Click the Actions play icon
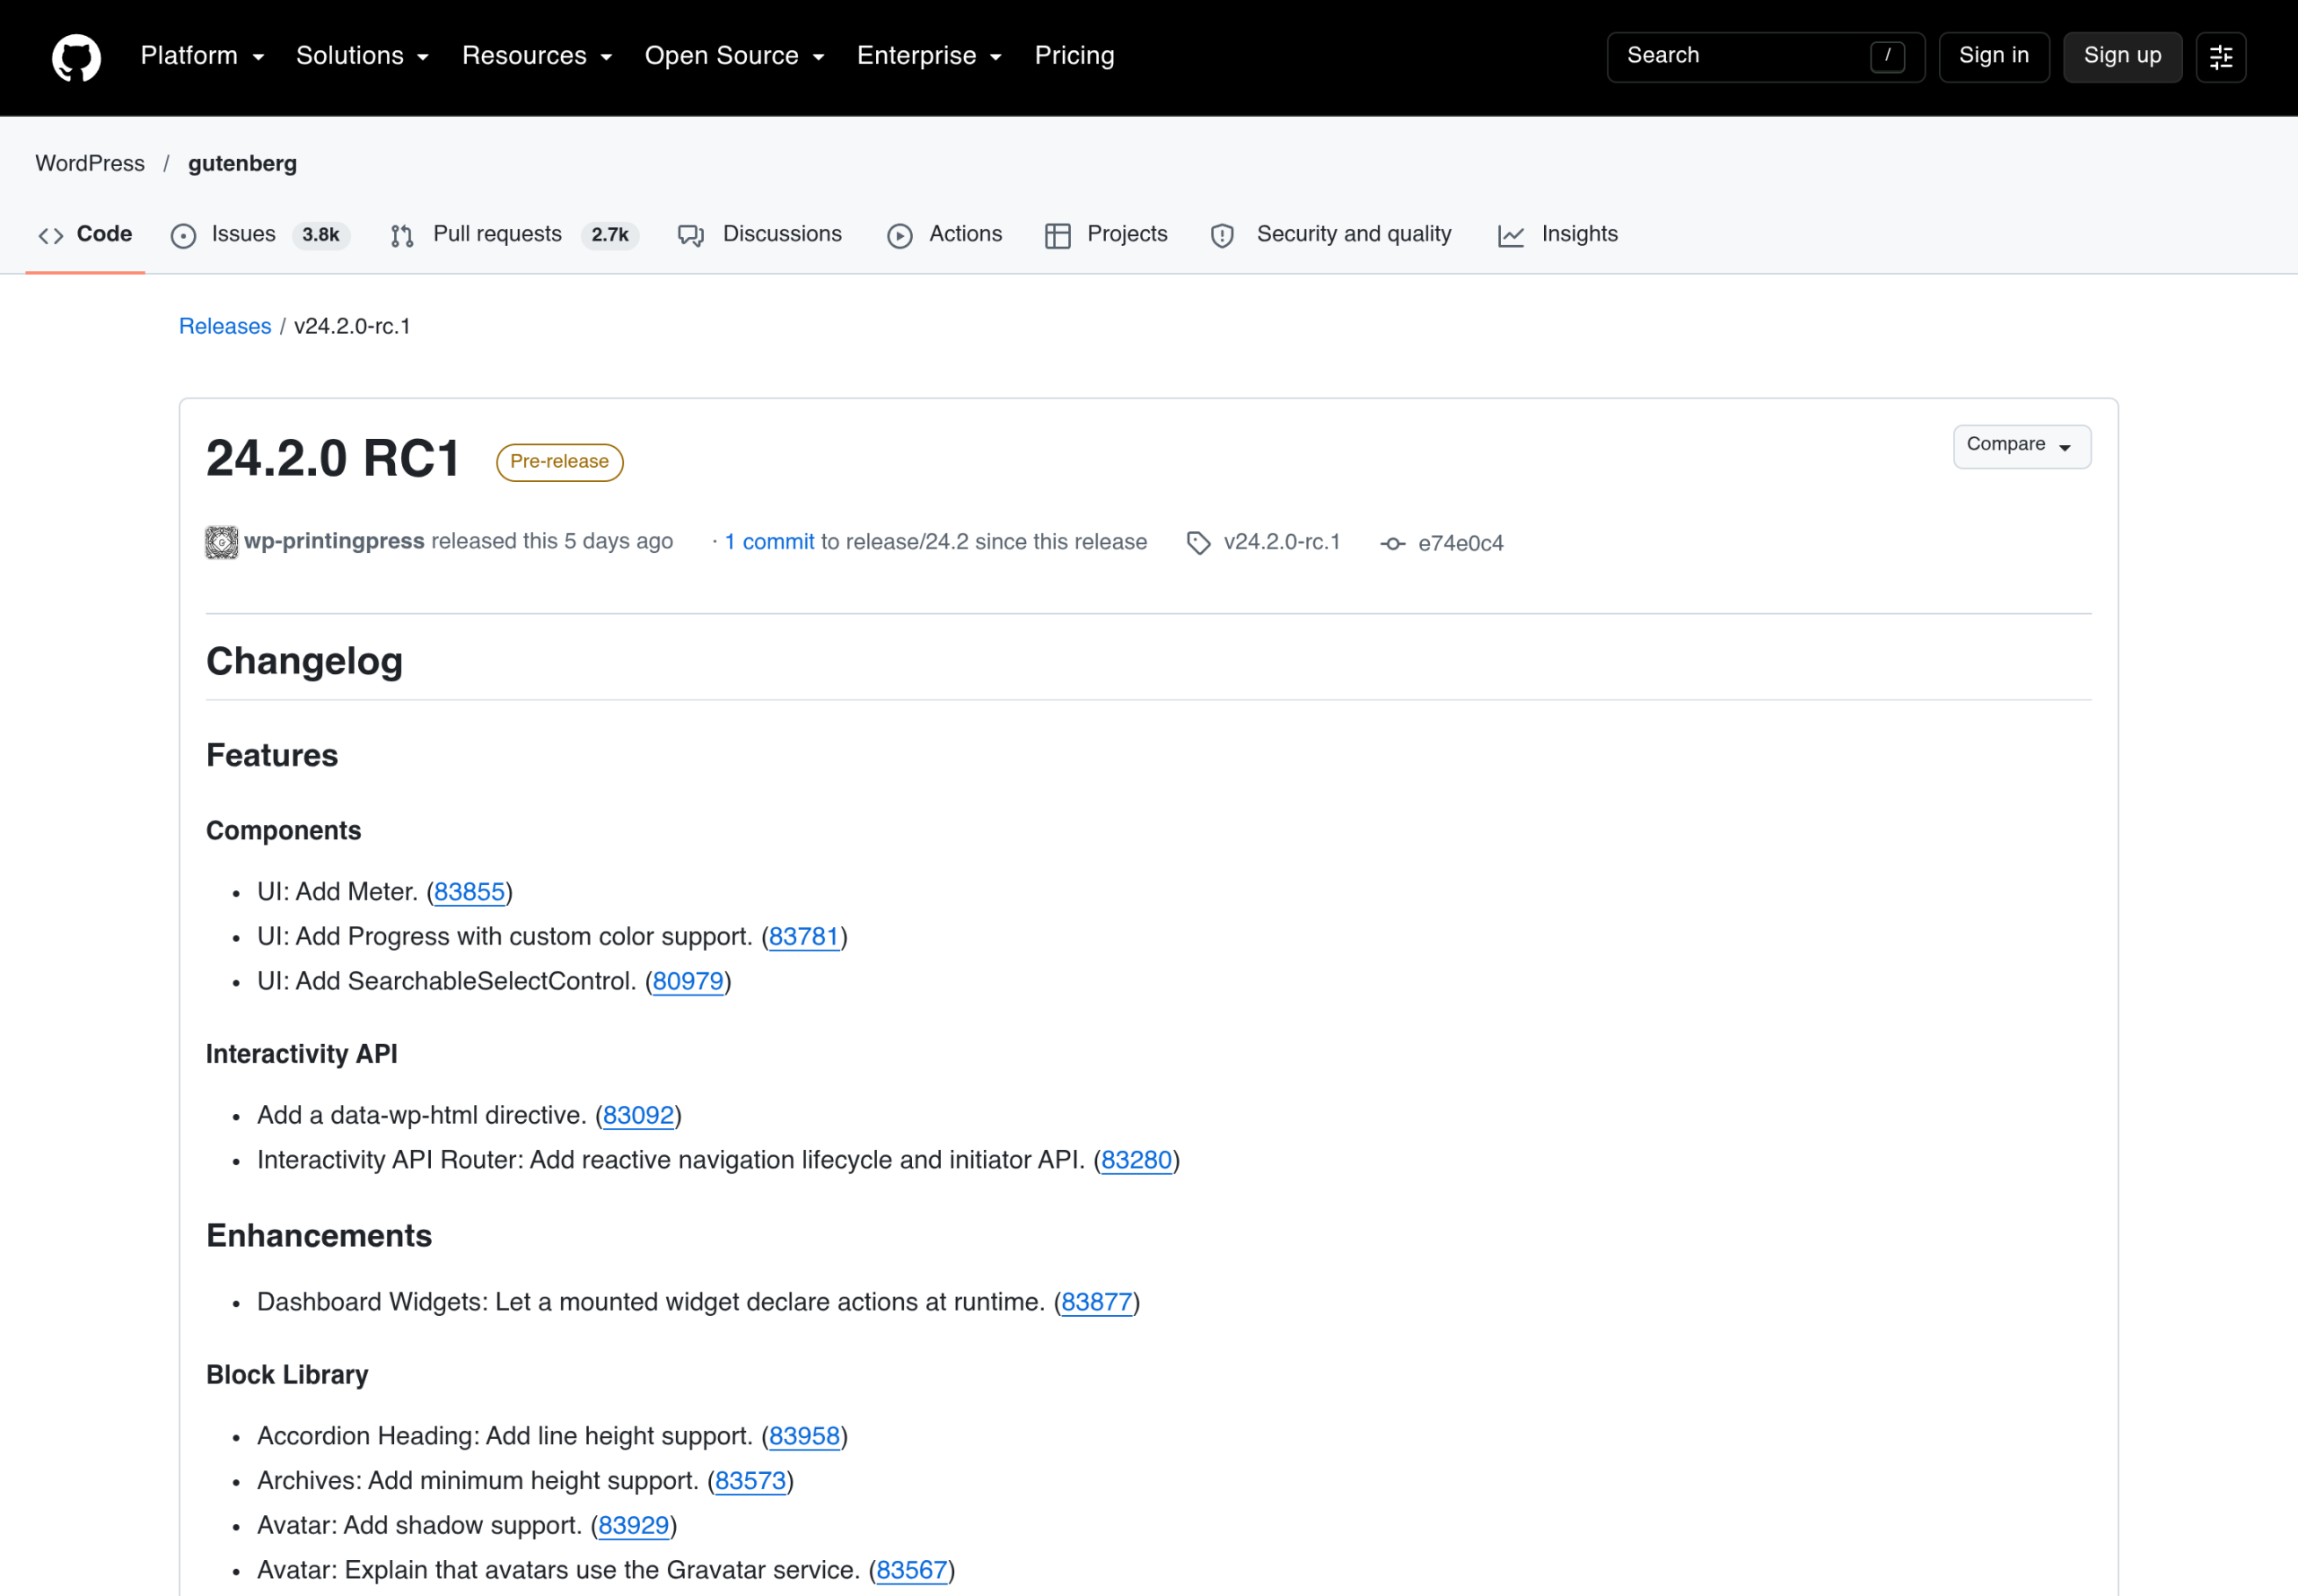 point(900,235)
